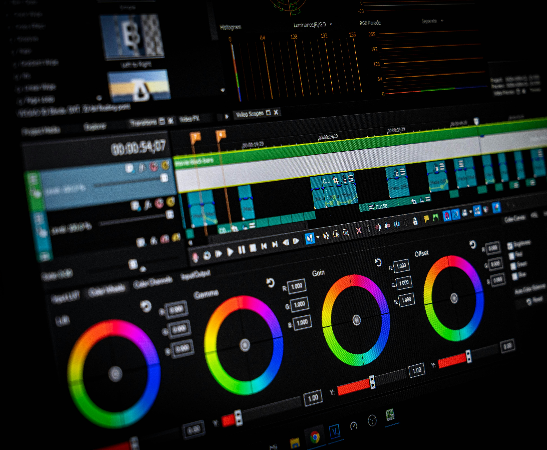This screenshot has height=450, width=547.
Task: Click the padlock lock icon in toolbar
Action: tap(415, 221)
